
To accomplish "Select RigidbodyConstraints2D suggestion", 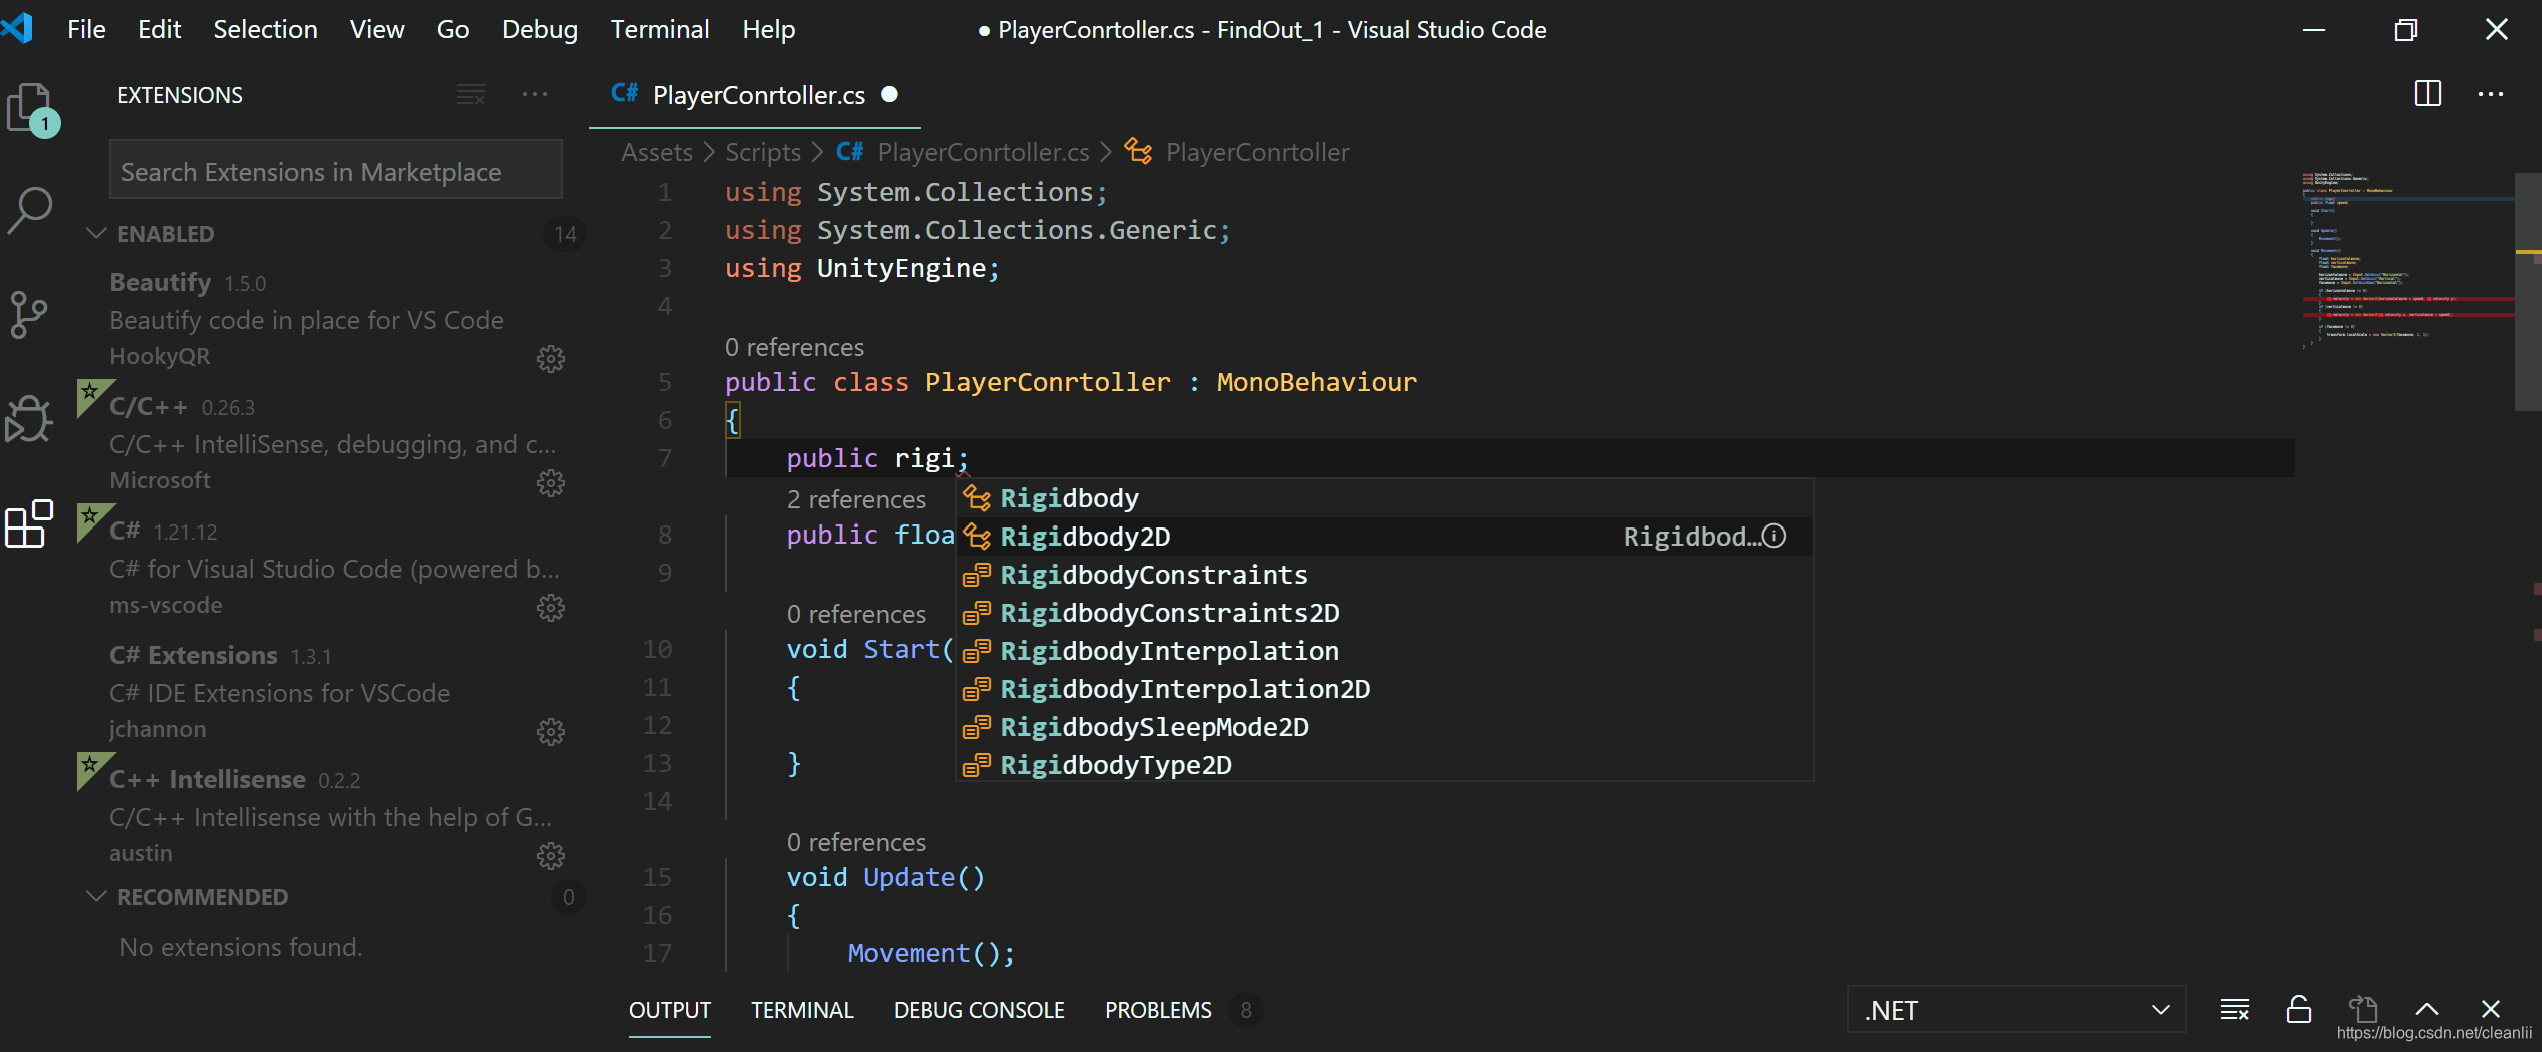I will click(x=1384, y=612).
